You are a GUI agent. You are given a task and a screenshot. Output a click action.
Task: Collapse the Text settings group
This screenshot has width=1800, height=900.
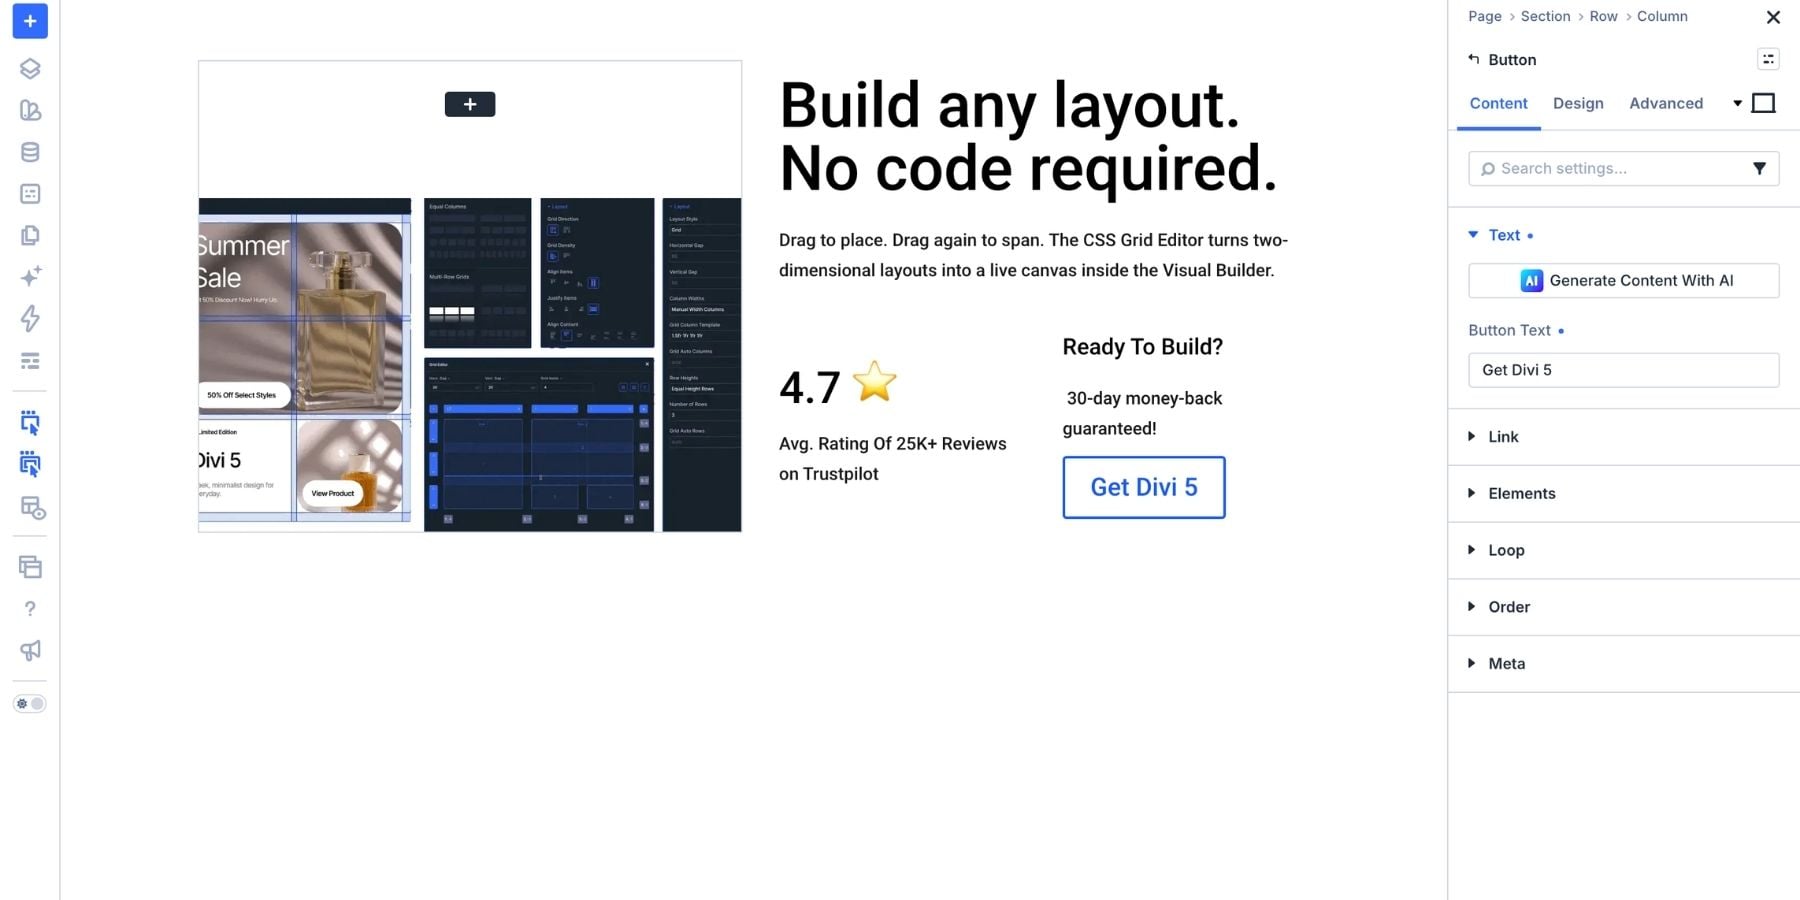[1502, 235]
